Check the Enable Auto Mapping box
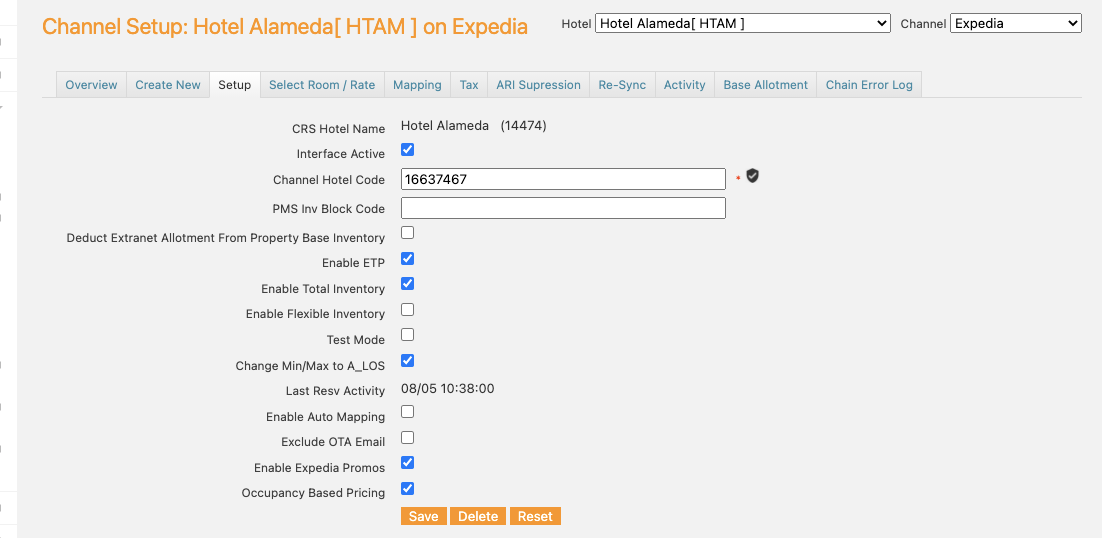1102x538 pixels. pos(408,412)
